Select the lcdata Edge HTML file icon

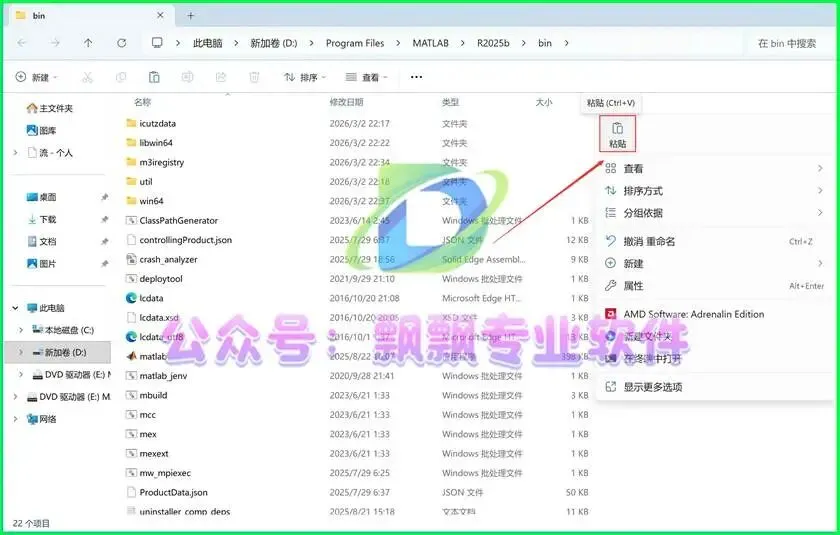[131, 298]
